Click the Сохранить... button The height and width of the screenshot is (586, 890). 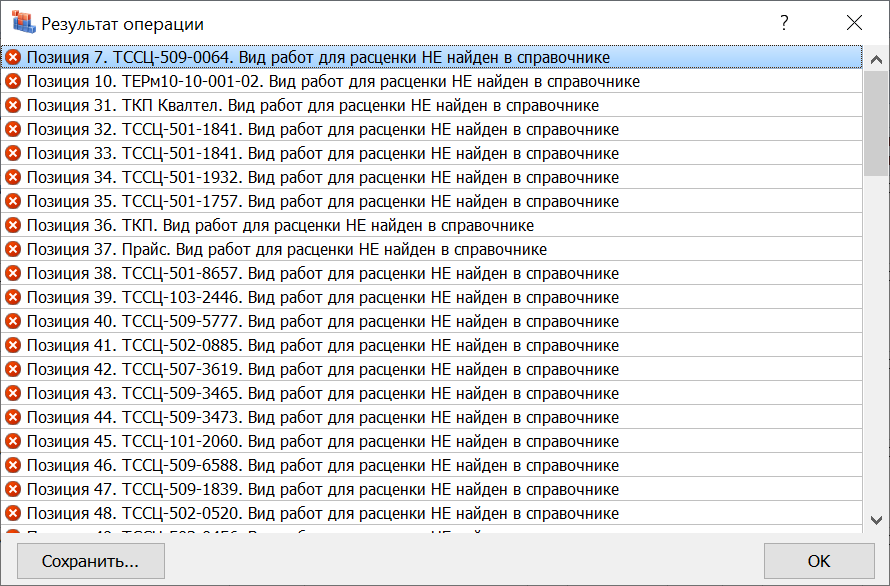(91, 561)
